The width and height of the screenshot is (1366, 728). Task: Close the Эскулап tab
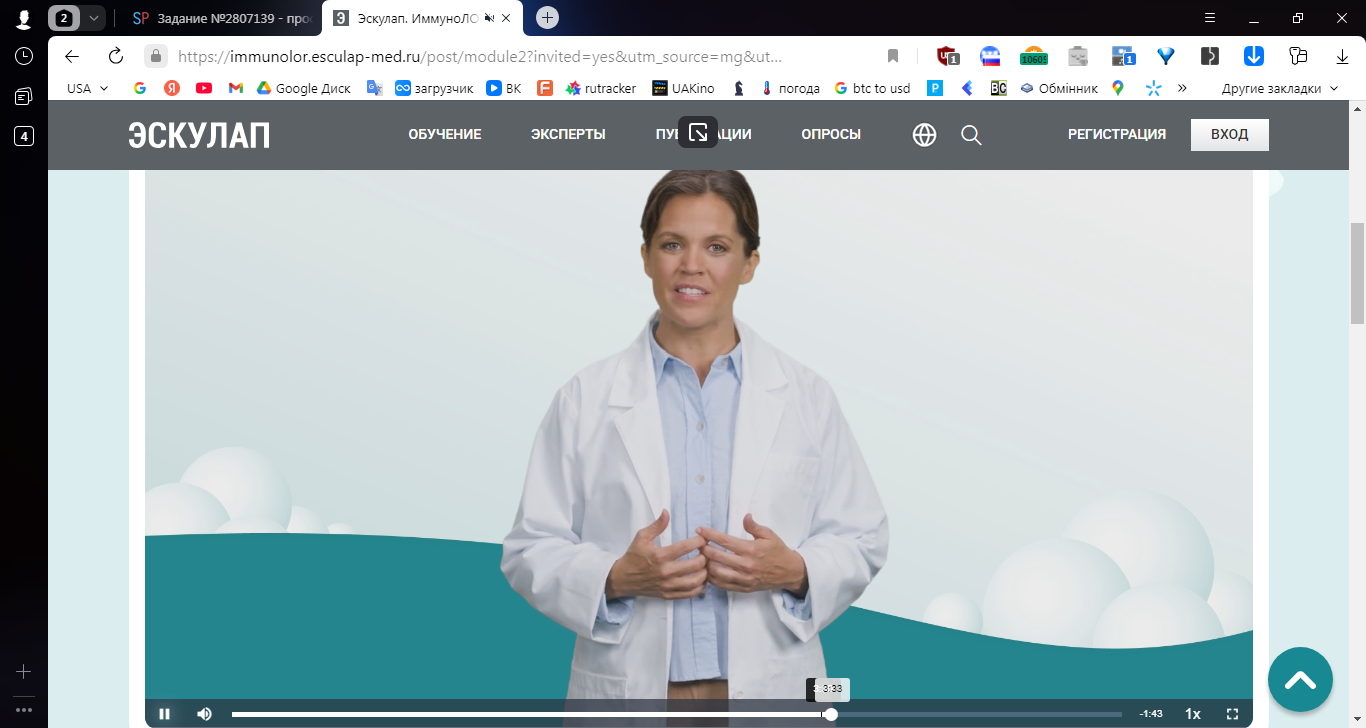click(507, 18)
